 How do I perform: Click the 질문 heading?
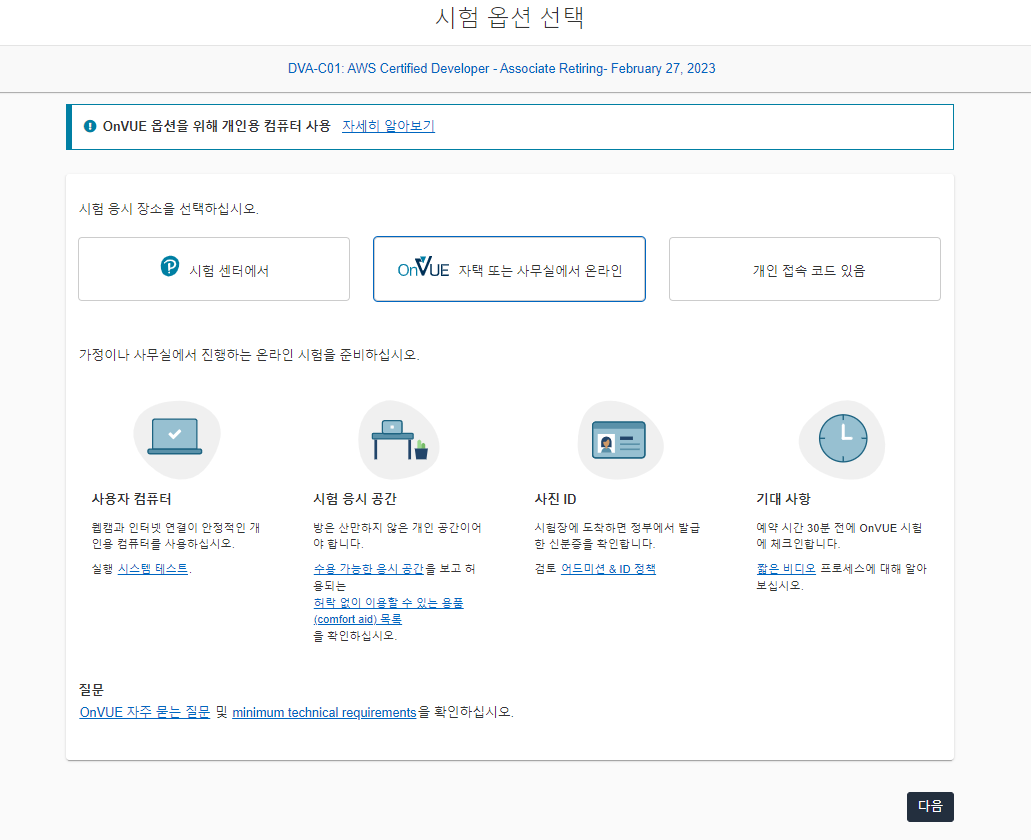pos(91,689)
